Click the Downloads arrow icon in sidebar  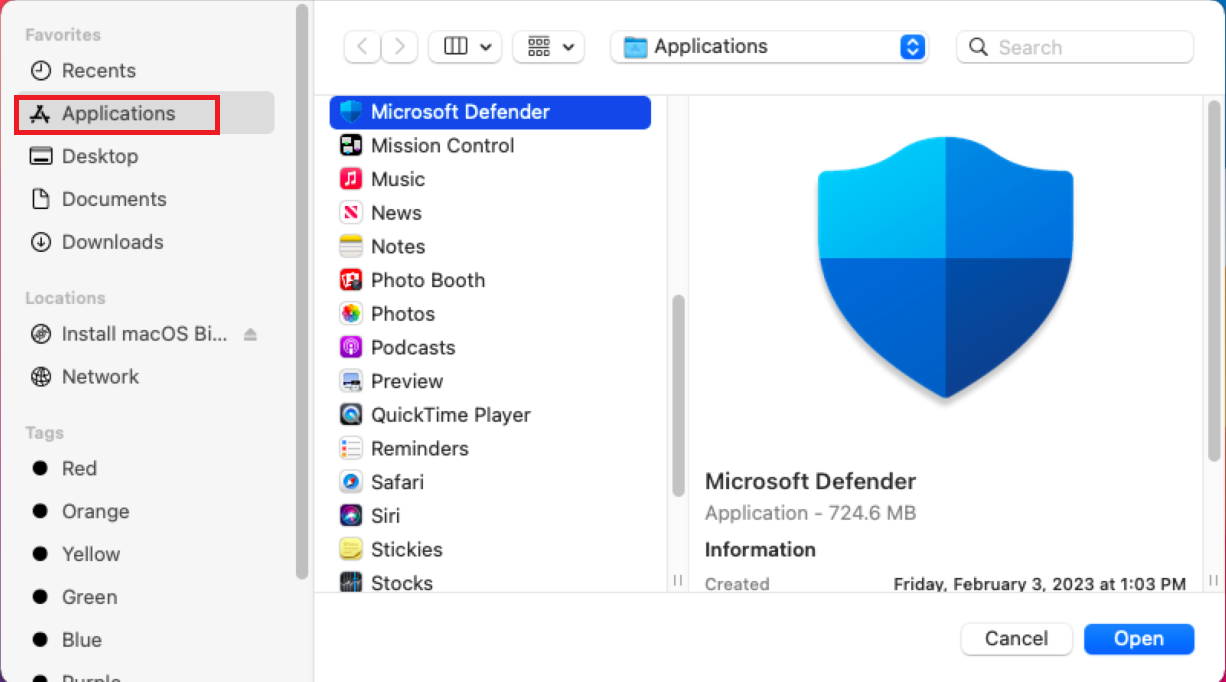pos(40,242)
